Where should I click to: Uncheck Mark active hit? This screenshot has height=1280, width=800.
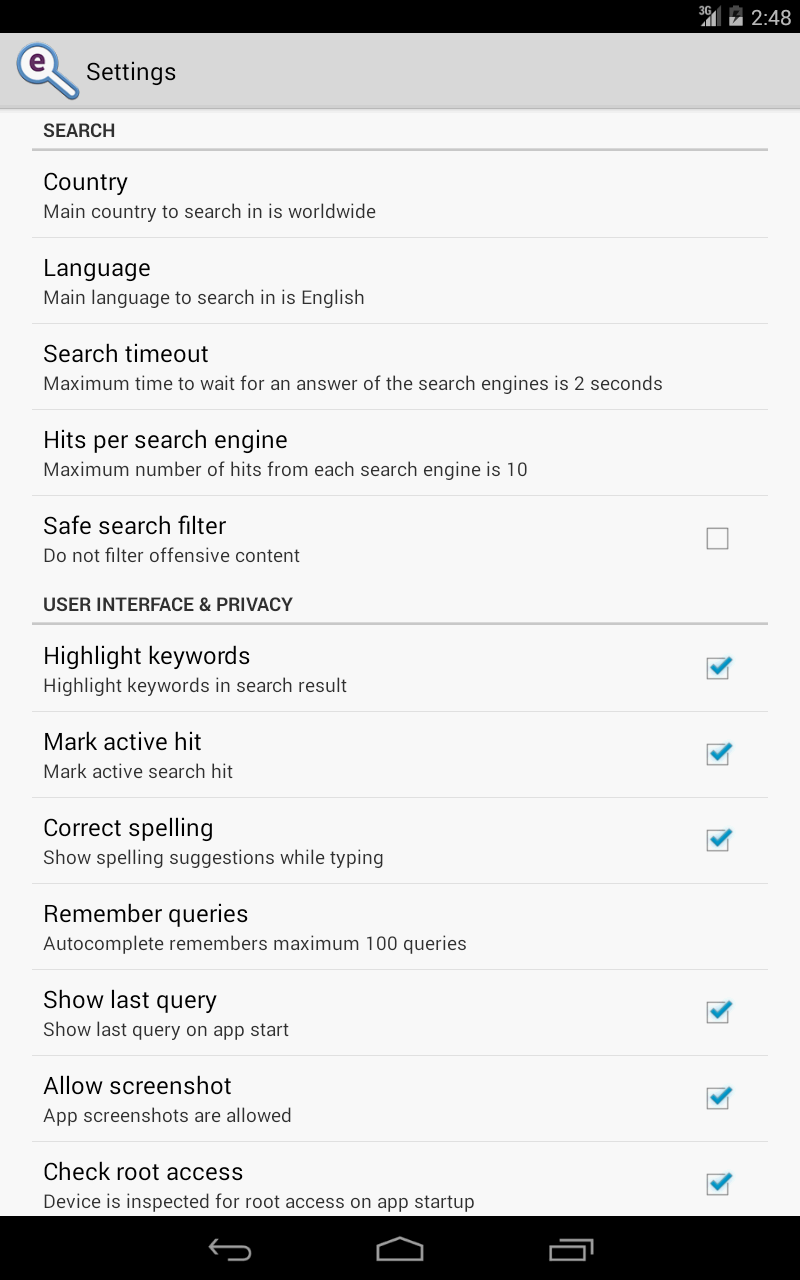coord(717,754)
